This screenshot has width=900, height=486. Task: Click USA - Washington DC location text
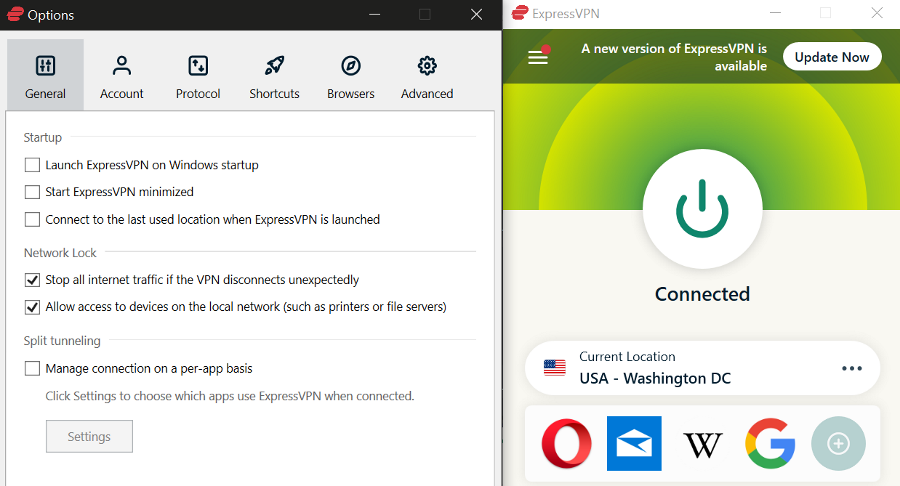pos(655,379)
